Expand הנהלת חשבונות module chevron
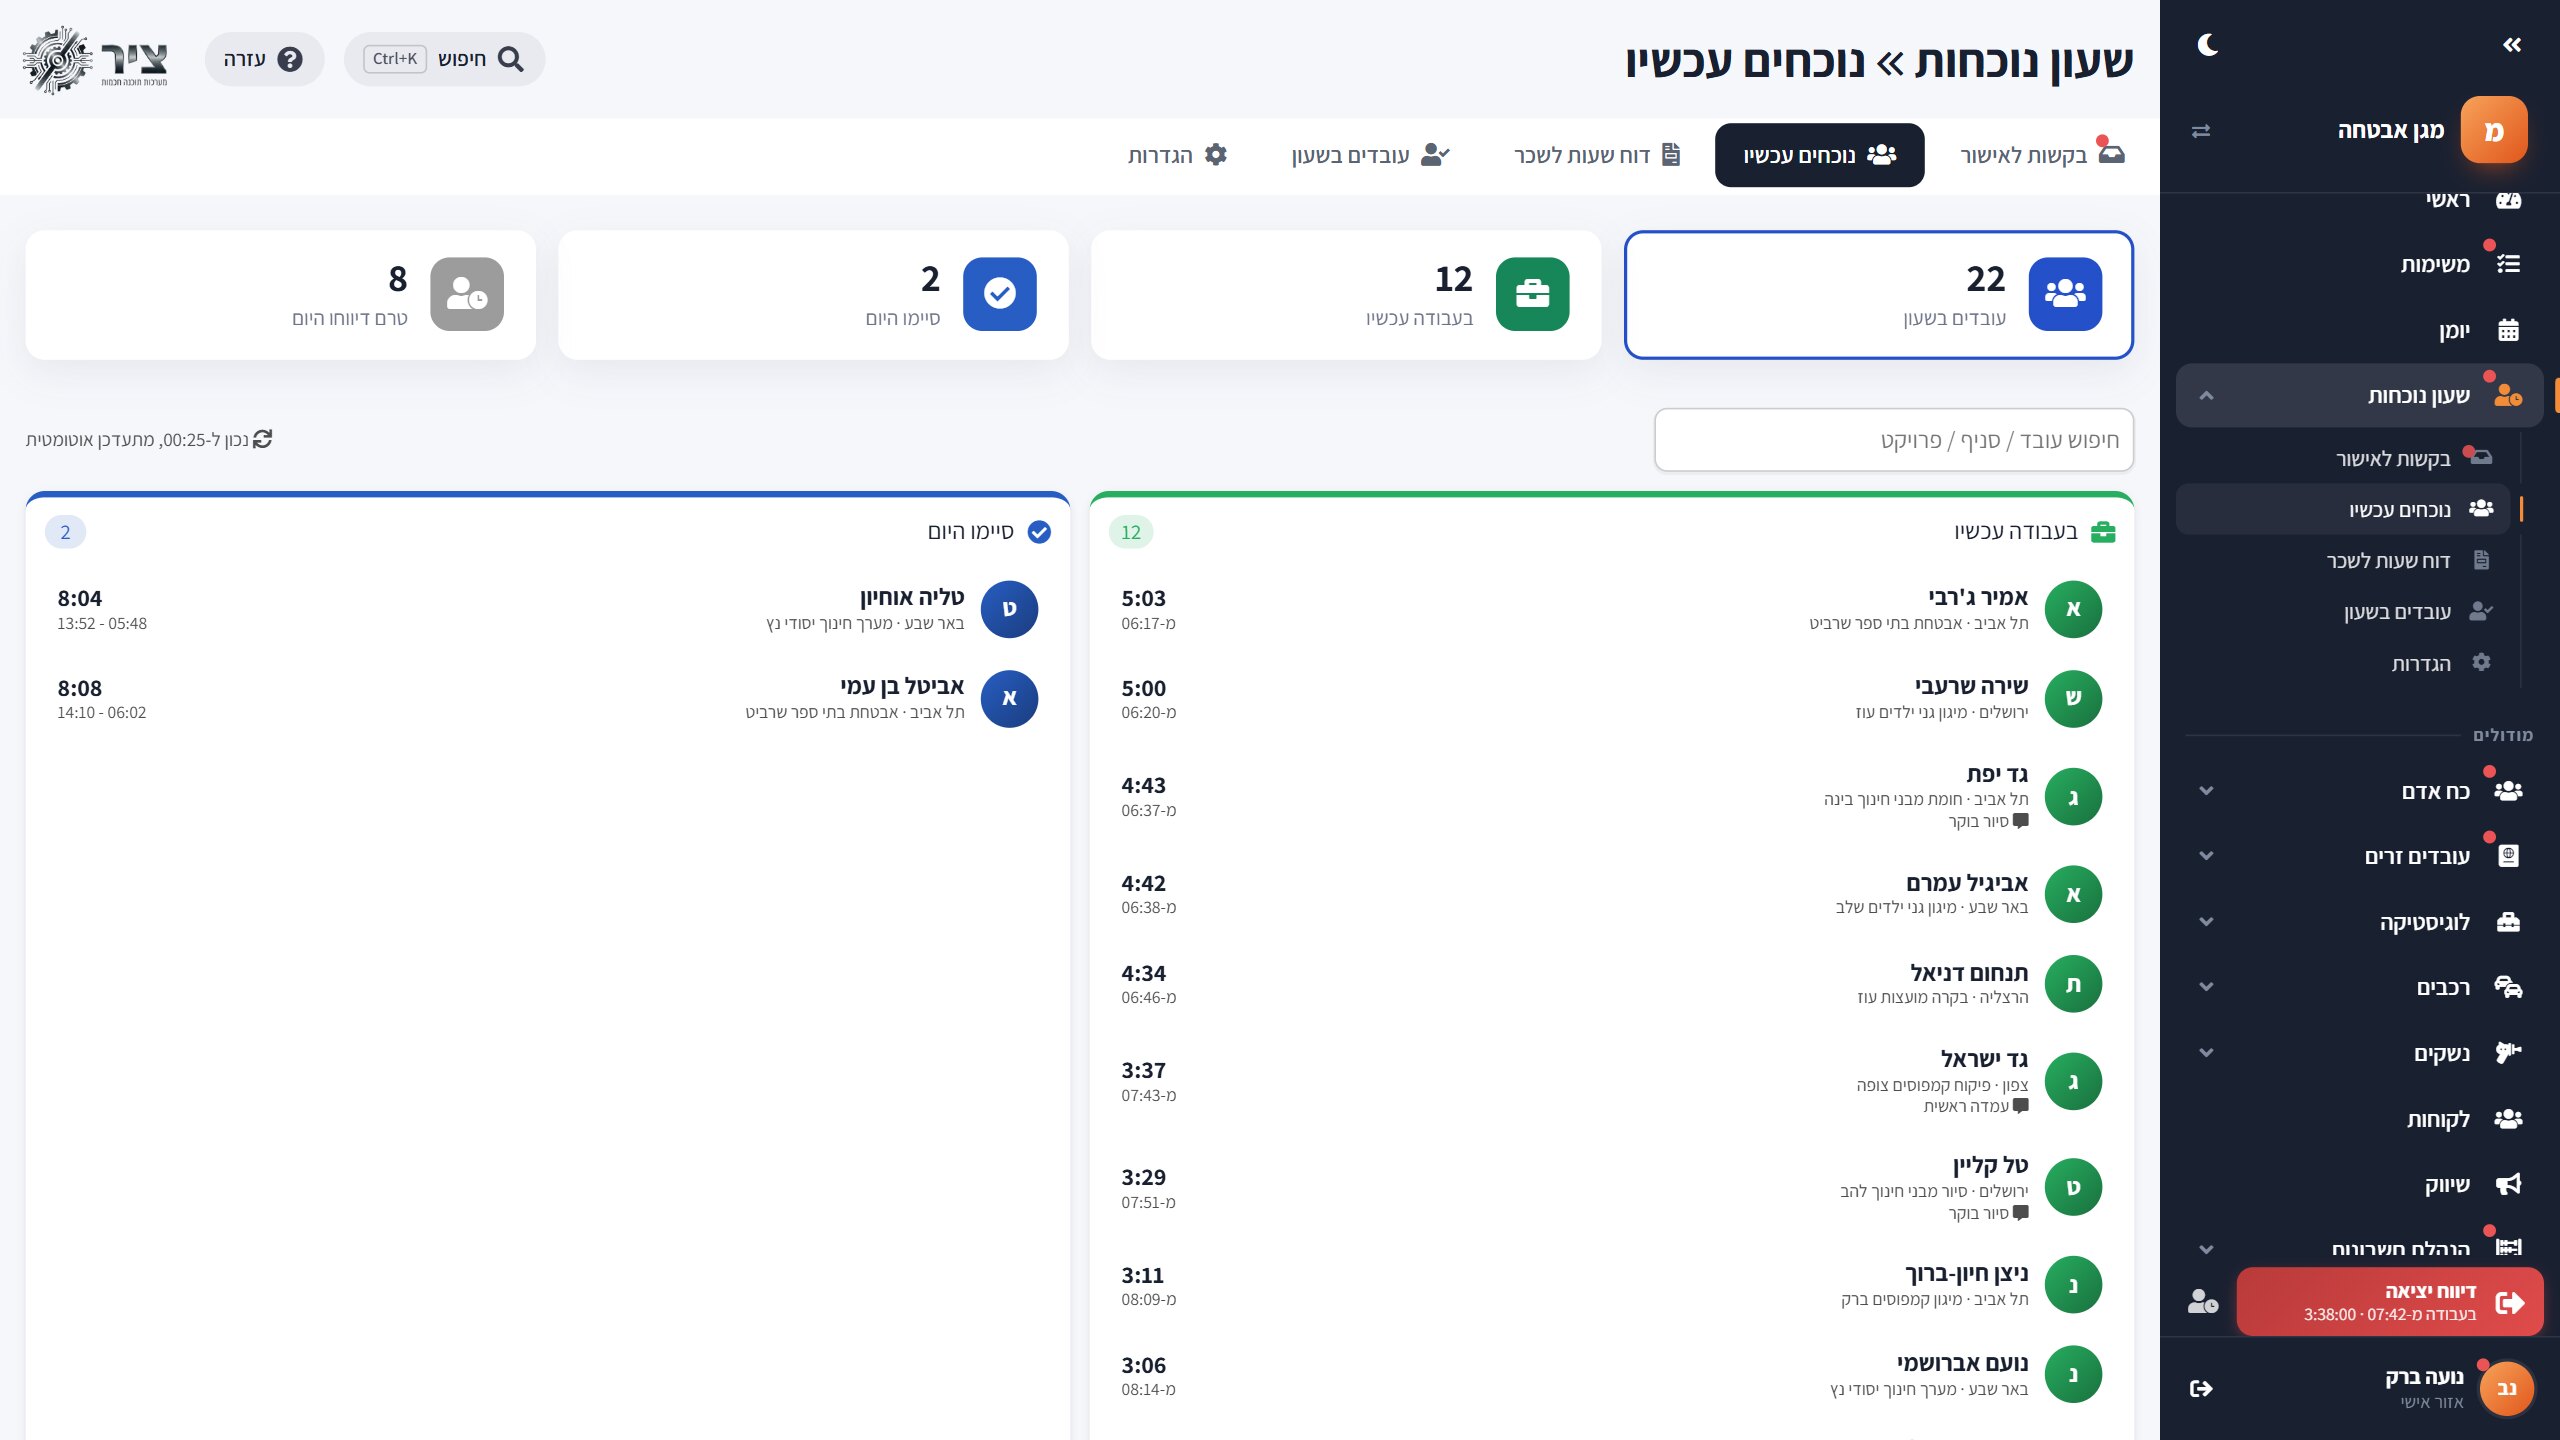Screen dimensions: 2560x1440 pos(2206,1249)
